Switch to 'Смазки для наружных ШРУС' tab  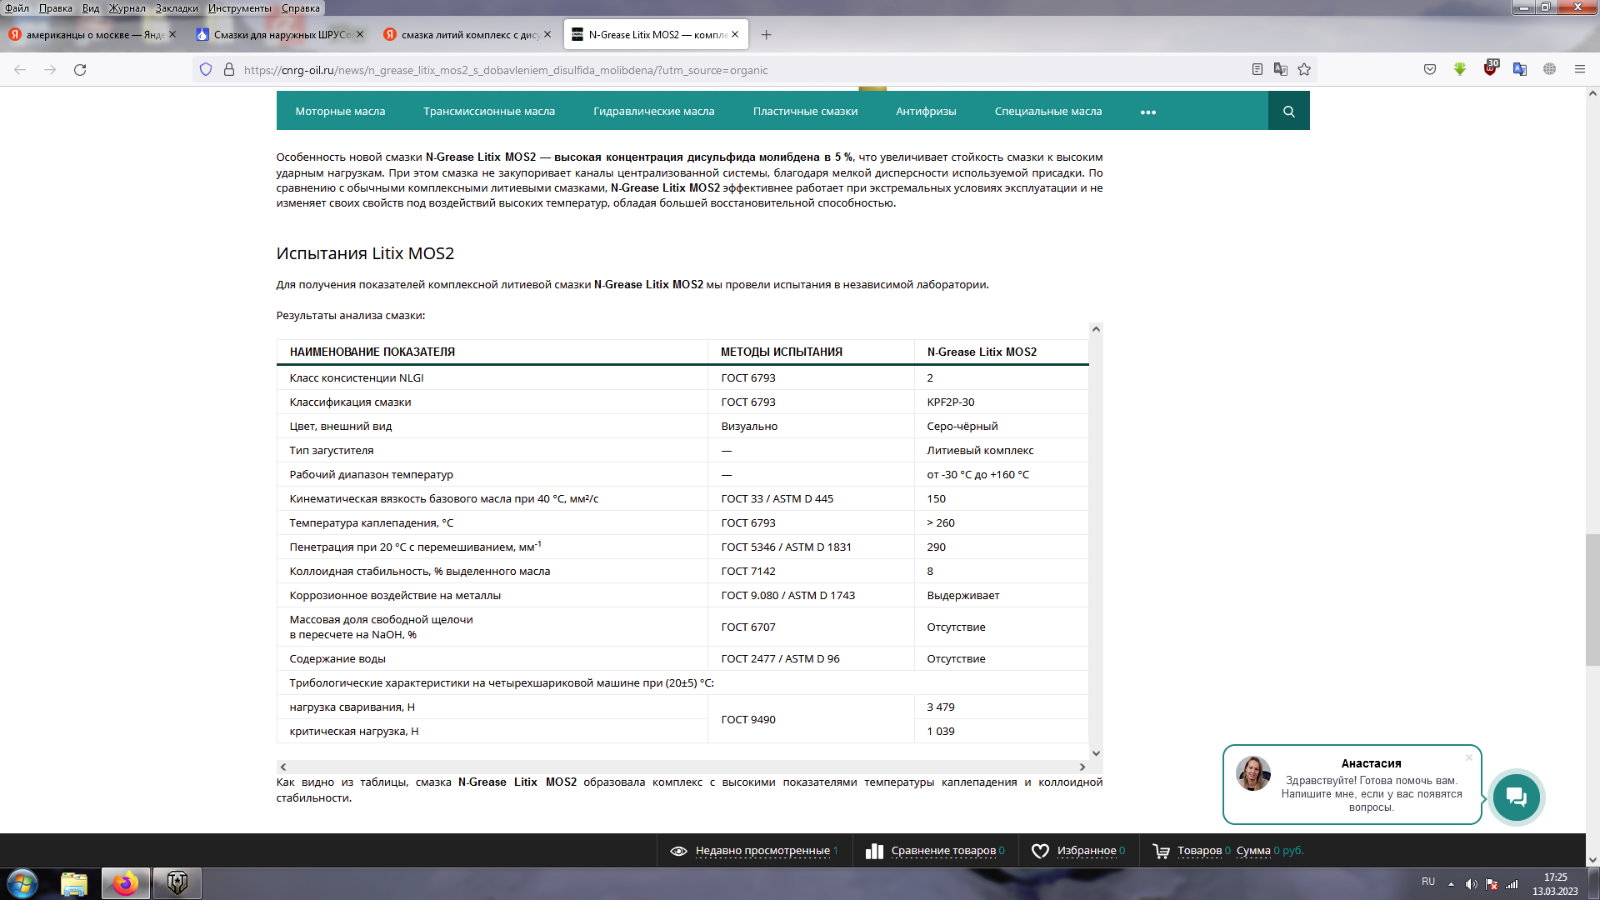click(280, 34)
